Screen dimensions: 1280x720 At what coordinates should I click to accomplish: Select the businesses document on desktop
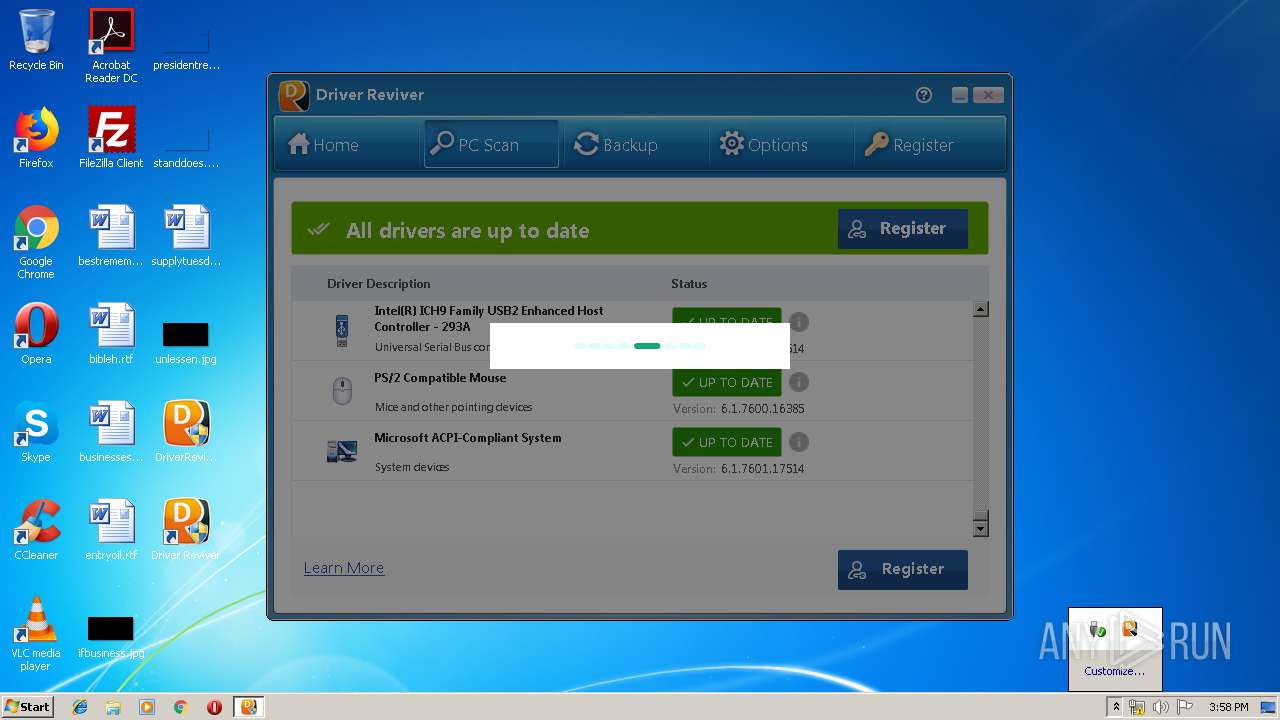coord(111,432)
